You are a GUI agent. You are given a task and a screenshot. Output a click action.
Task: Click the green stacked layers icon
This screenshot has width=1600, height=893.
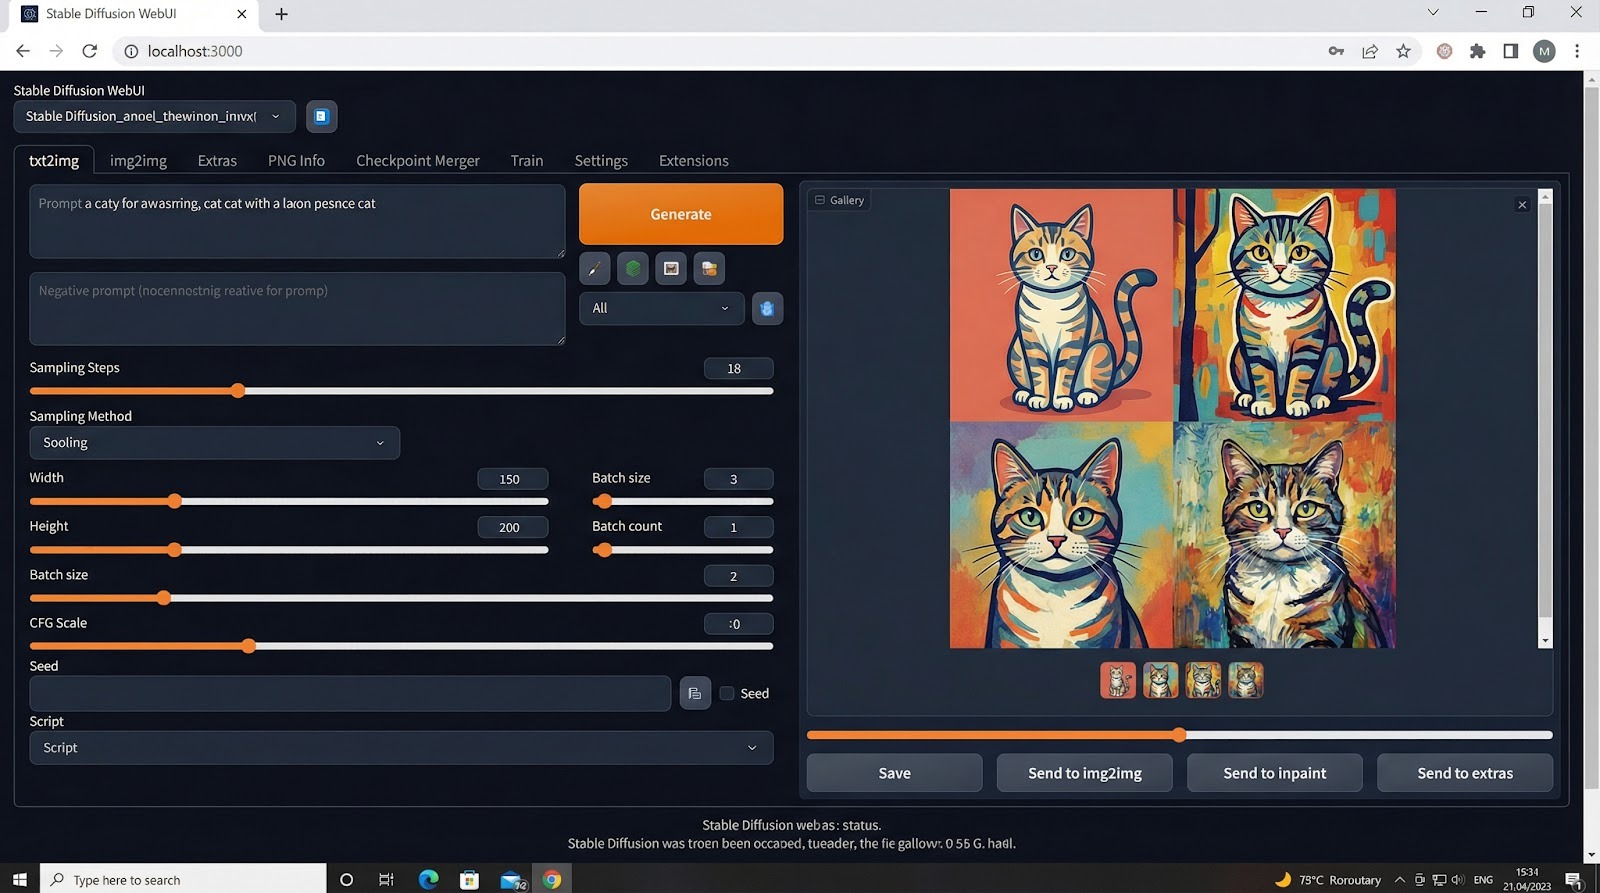633,268
